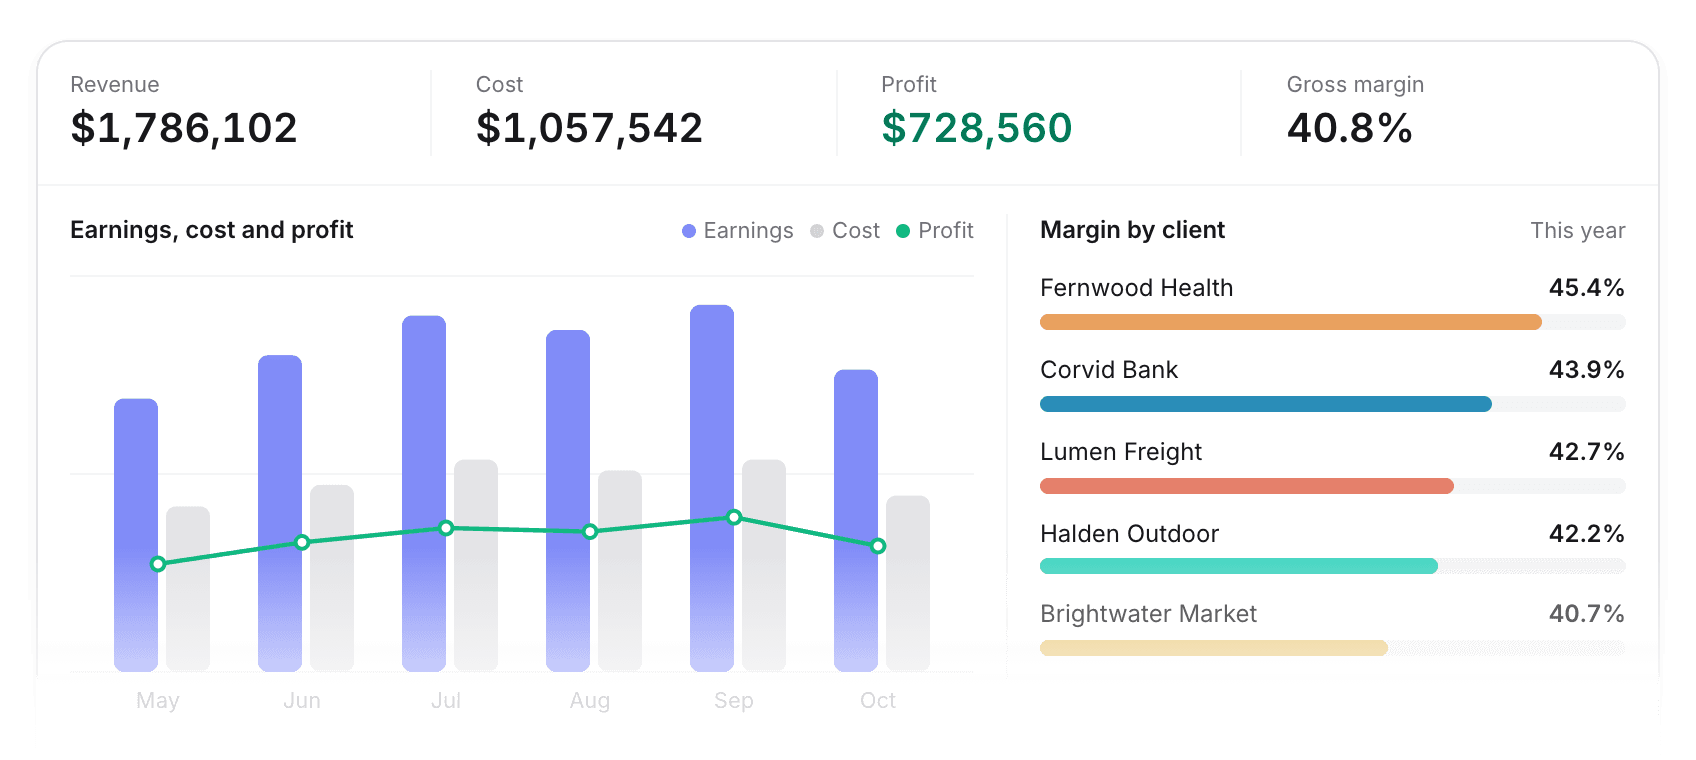Toggle the Earnings legend item

coord(737,231)
